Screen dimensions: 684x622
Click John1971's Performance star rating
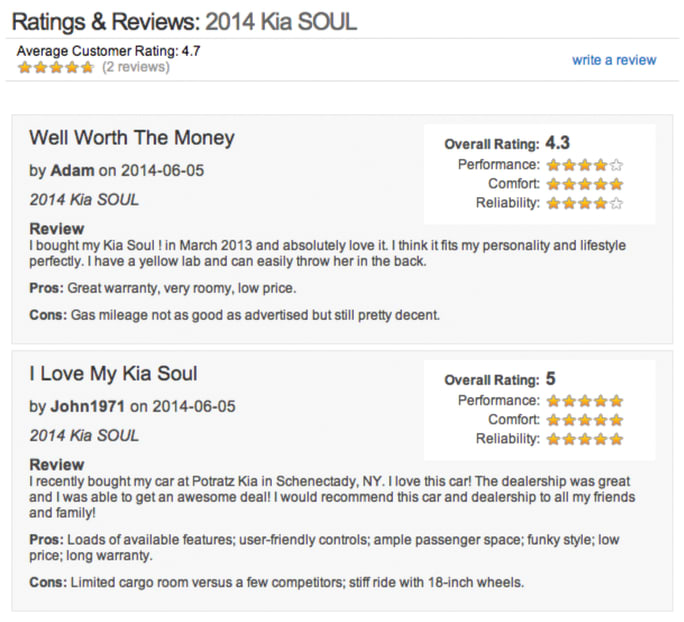[585, 400]
